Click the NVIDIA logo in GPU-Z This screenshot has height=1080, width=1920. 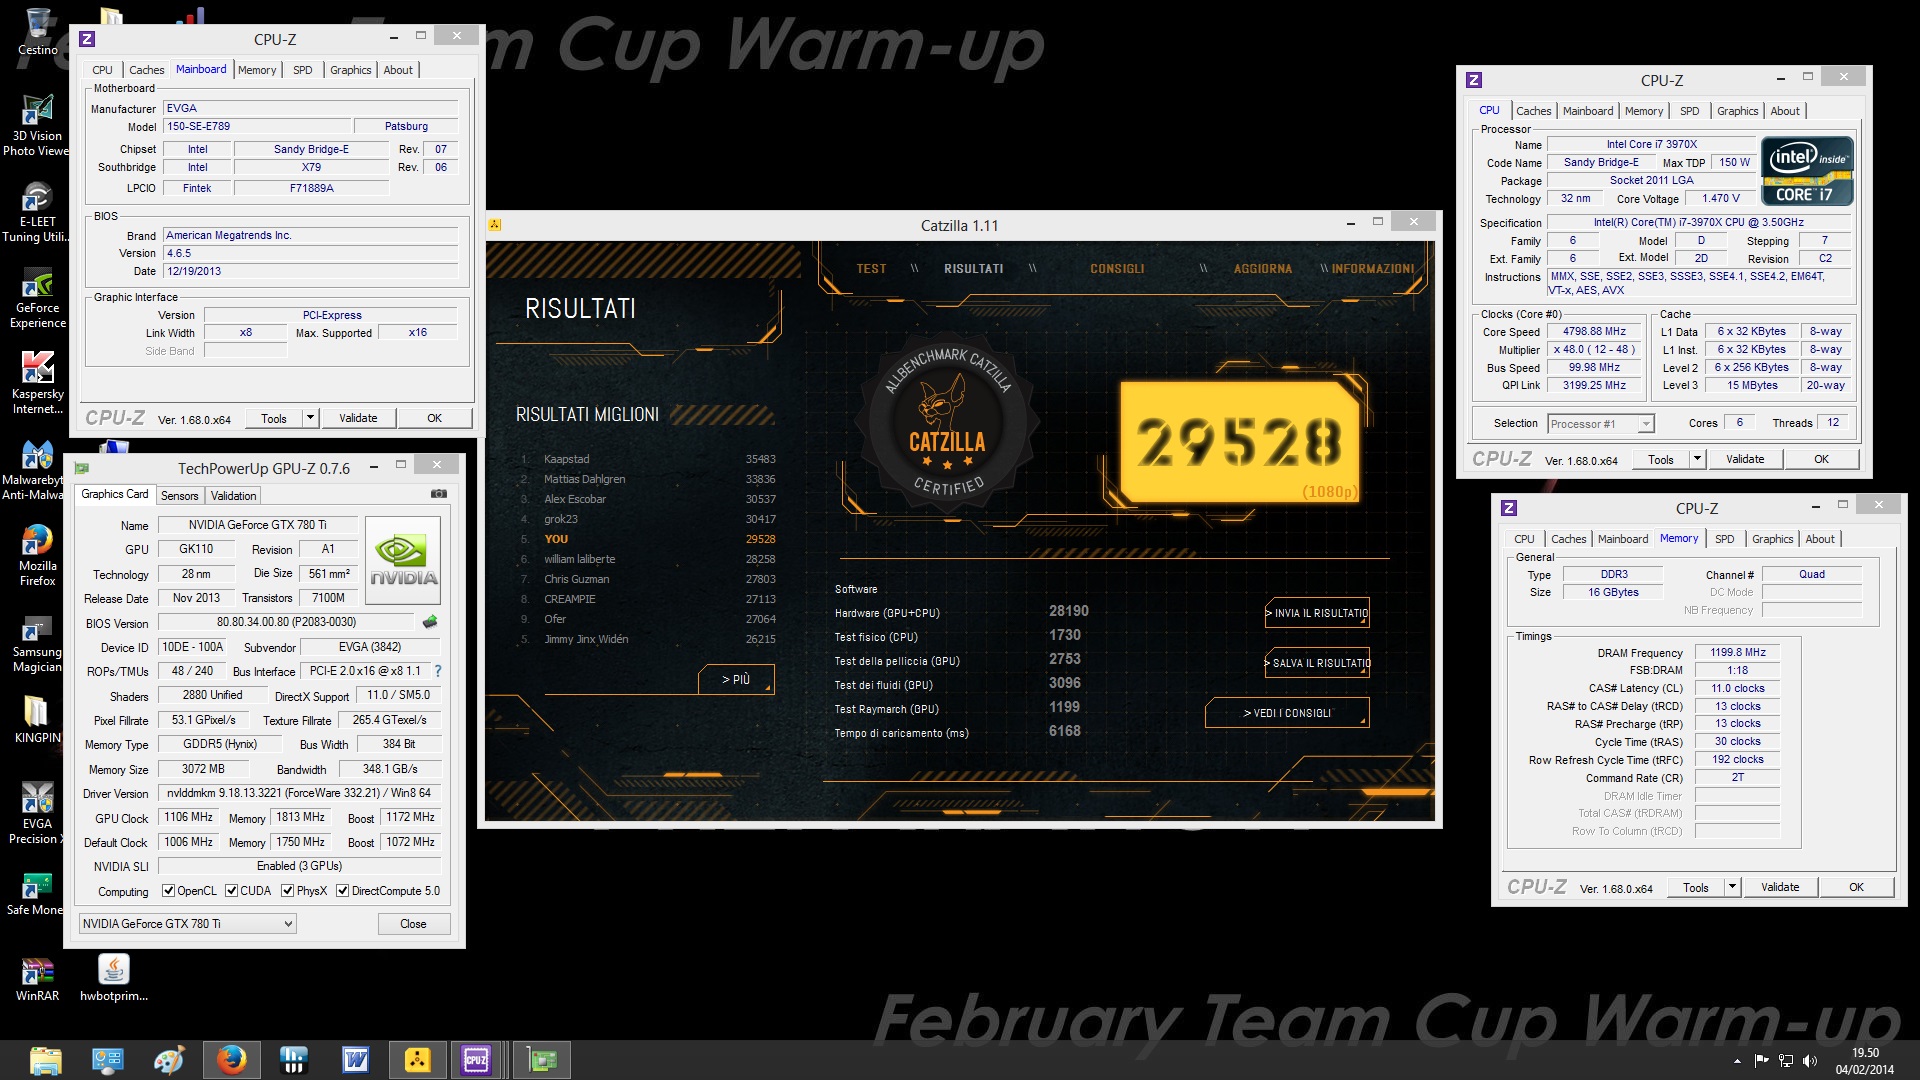(x=403, y=560)
